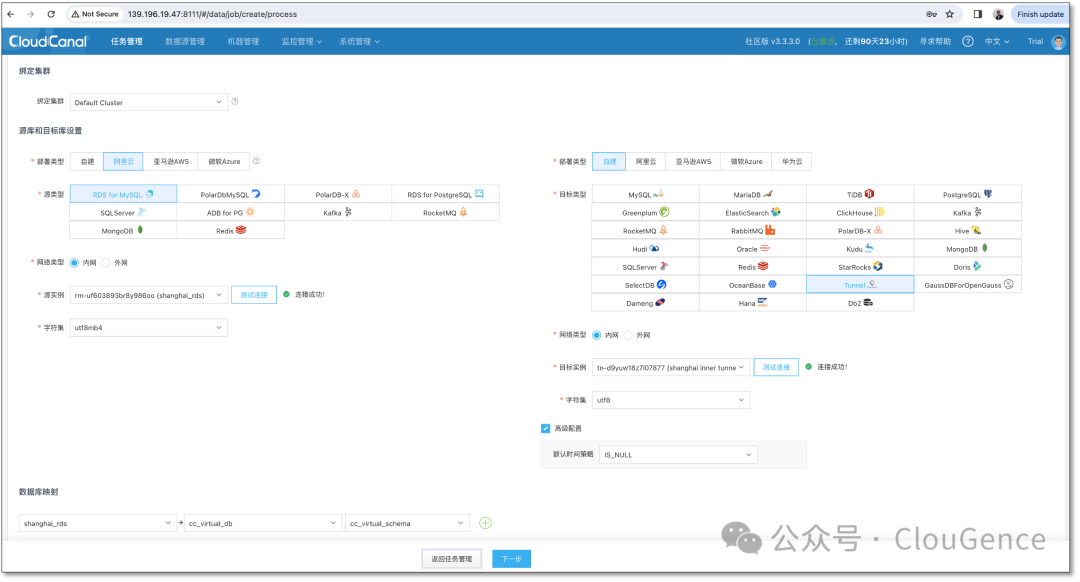
Task: Bookmark this page with the star icon
Action: coord(950,14)
